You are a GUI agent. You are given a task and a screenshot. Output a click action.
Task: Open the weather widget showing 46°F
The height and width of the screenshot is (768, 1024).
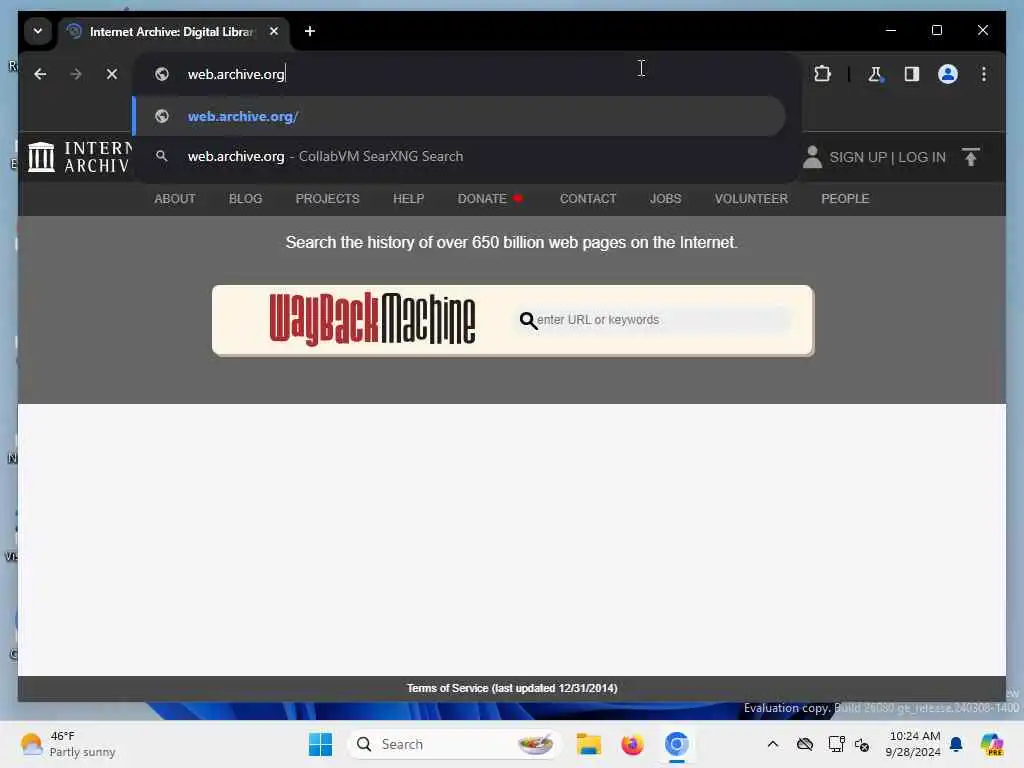click(68, 744)
